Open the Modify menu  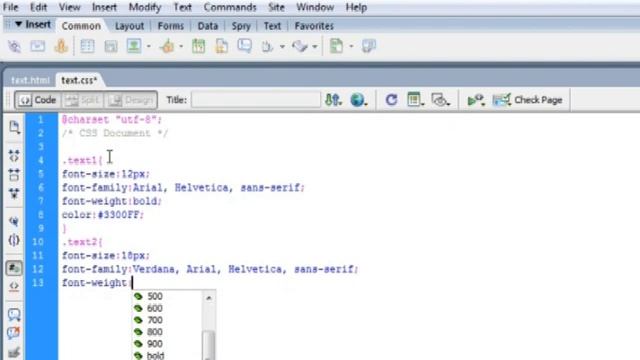pyautogui.click(x=145, y=7)
